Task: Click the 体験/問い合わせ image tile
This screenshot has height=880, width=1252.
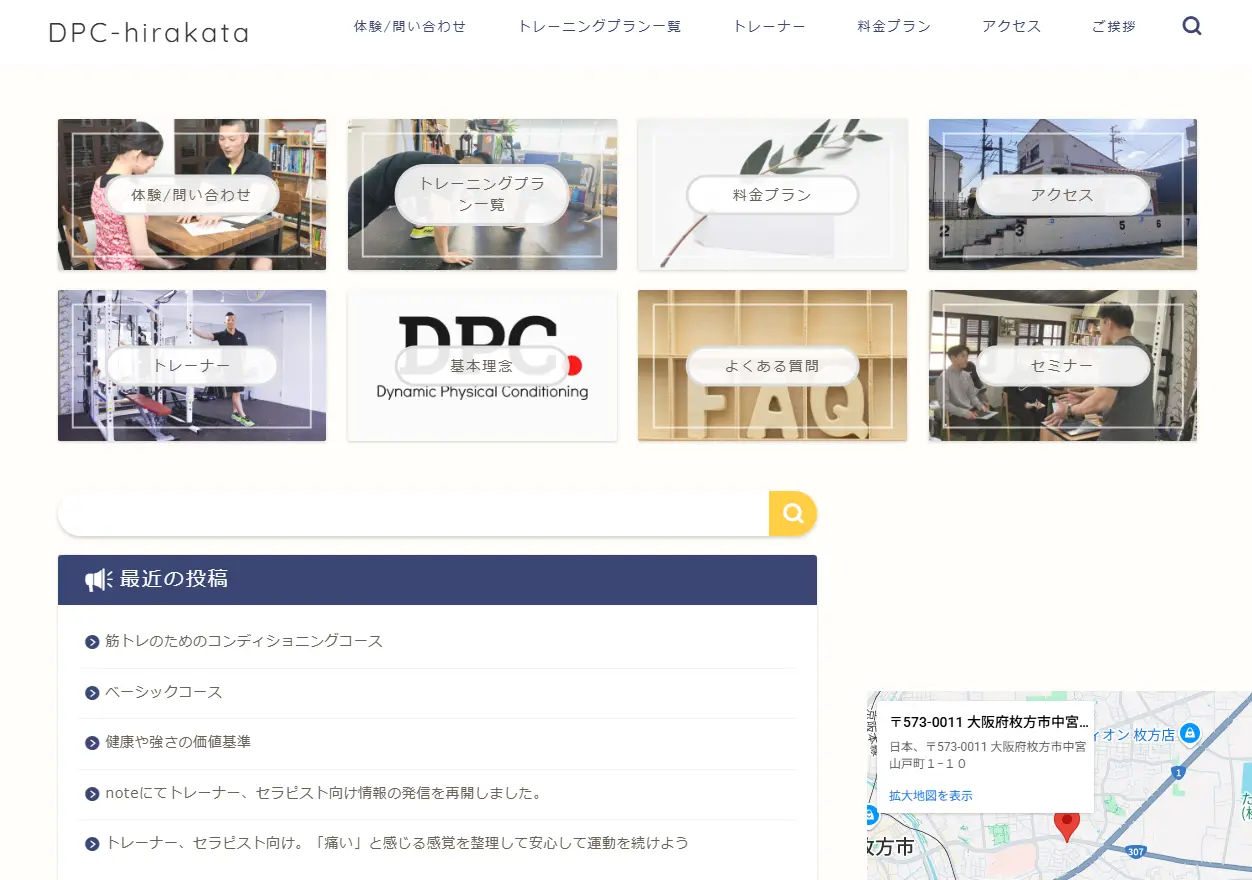Action: (x=192, y=195)
